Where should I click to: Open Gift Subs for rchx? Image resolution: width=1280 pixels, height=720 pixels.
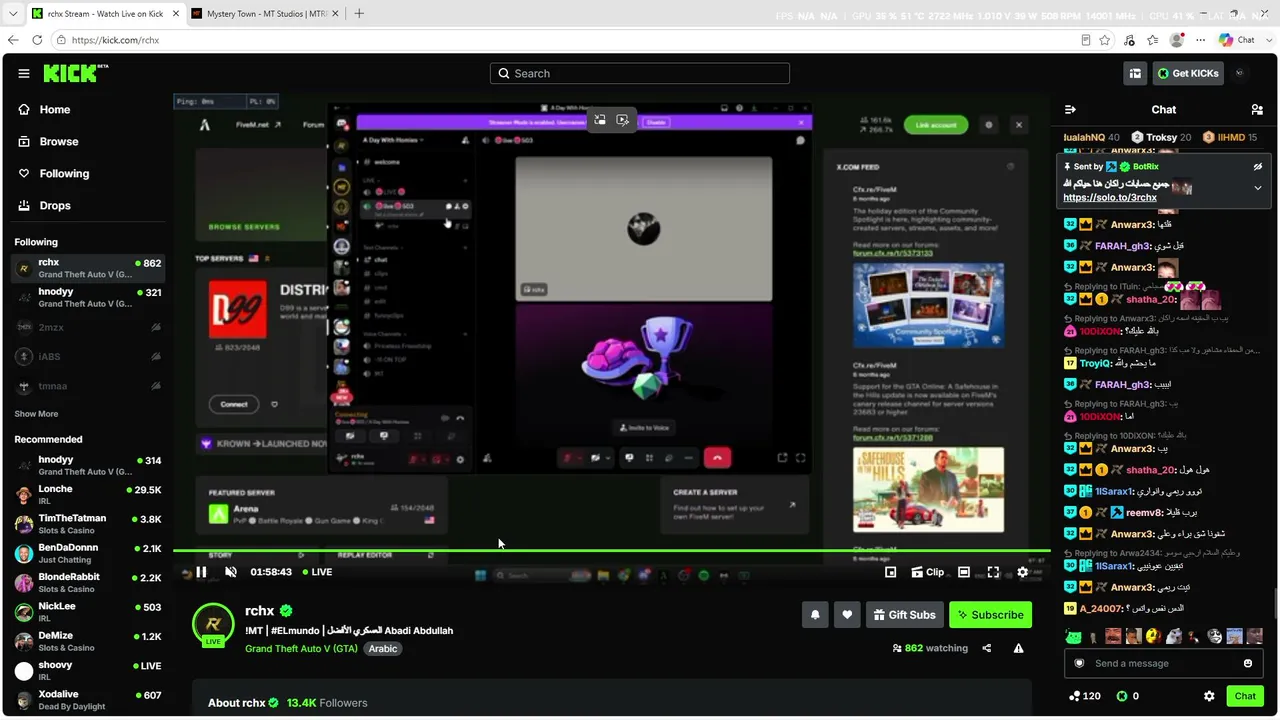pyautogui.click(x=904, y=615)
